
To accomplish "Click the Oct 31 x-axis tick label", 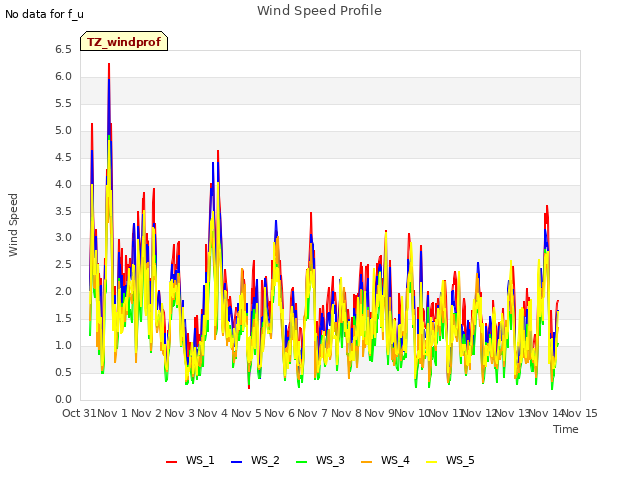I will click(x=79, y=413).
